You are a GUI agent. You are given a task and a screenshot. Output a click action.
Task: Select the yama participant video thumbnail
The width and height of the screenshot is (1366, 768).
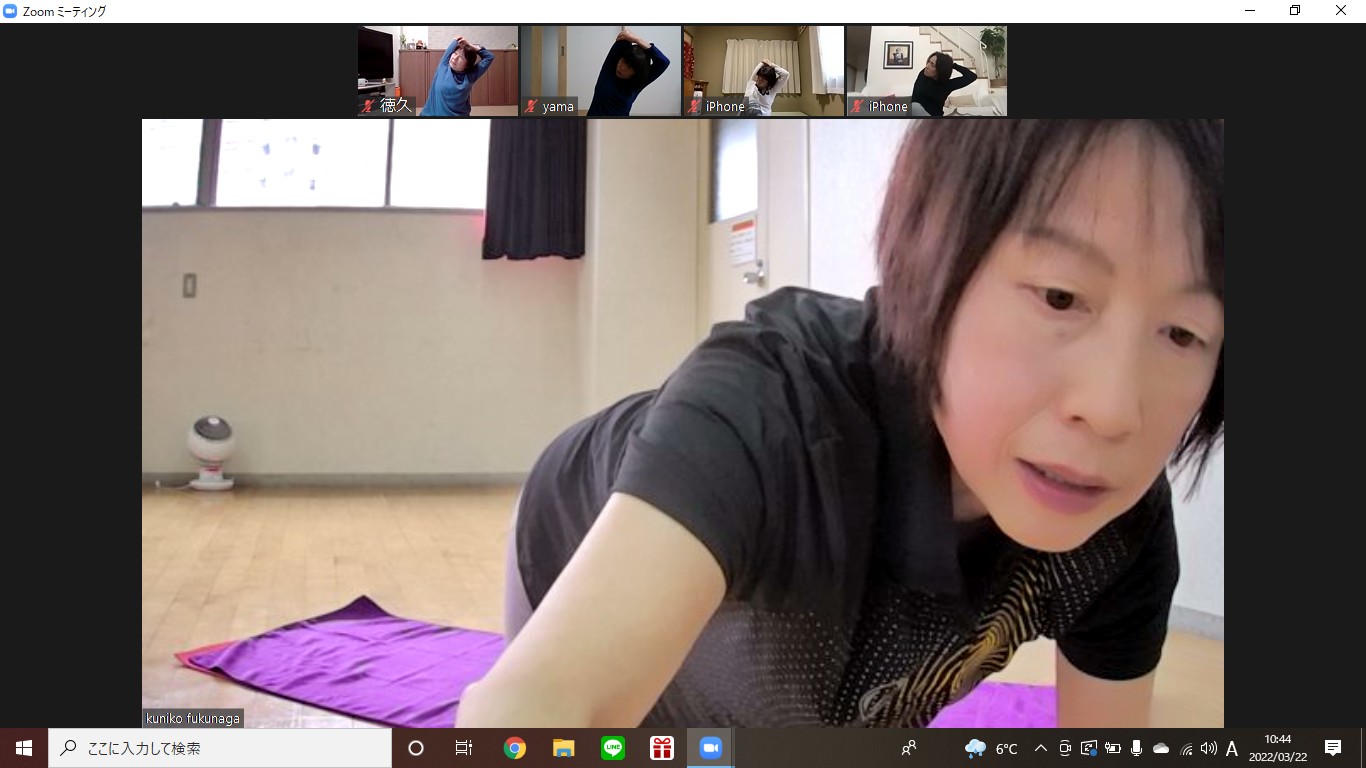601,71
